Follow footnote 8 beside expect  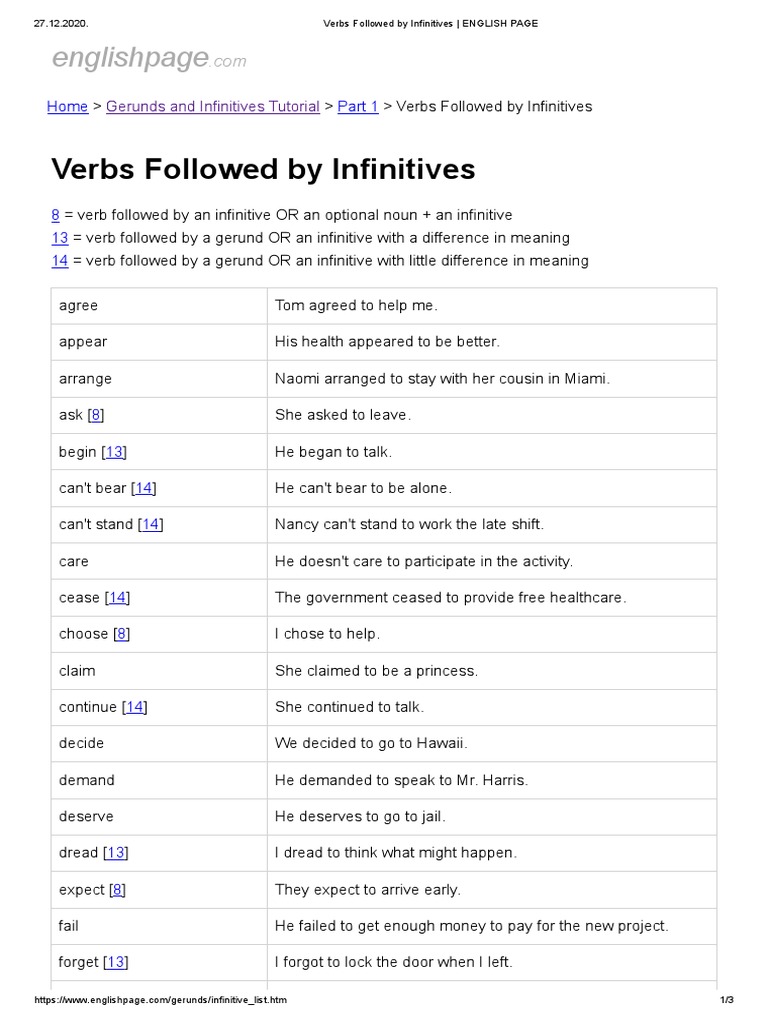[x=118, y=889]
